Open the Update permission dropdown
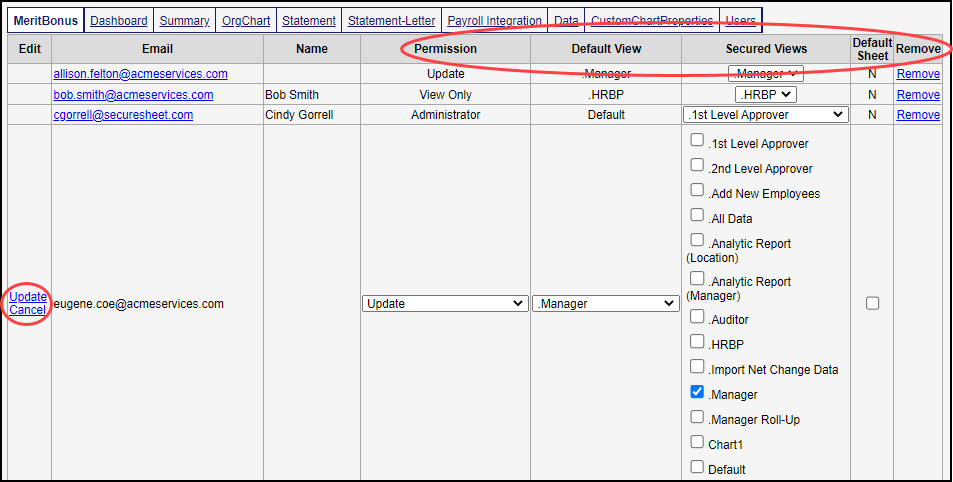953x482 pixels. (x=445, y=303)
